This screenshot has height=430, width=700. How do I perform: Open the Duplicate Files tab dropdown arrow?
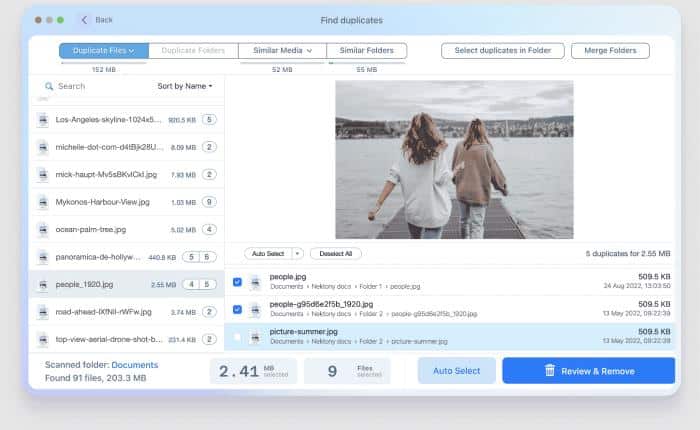(x=132, y=51)
